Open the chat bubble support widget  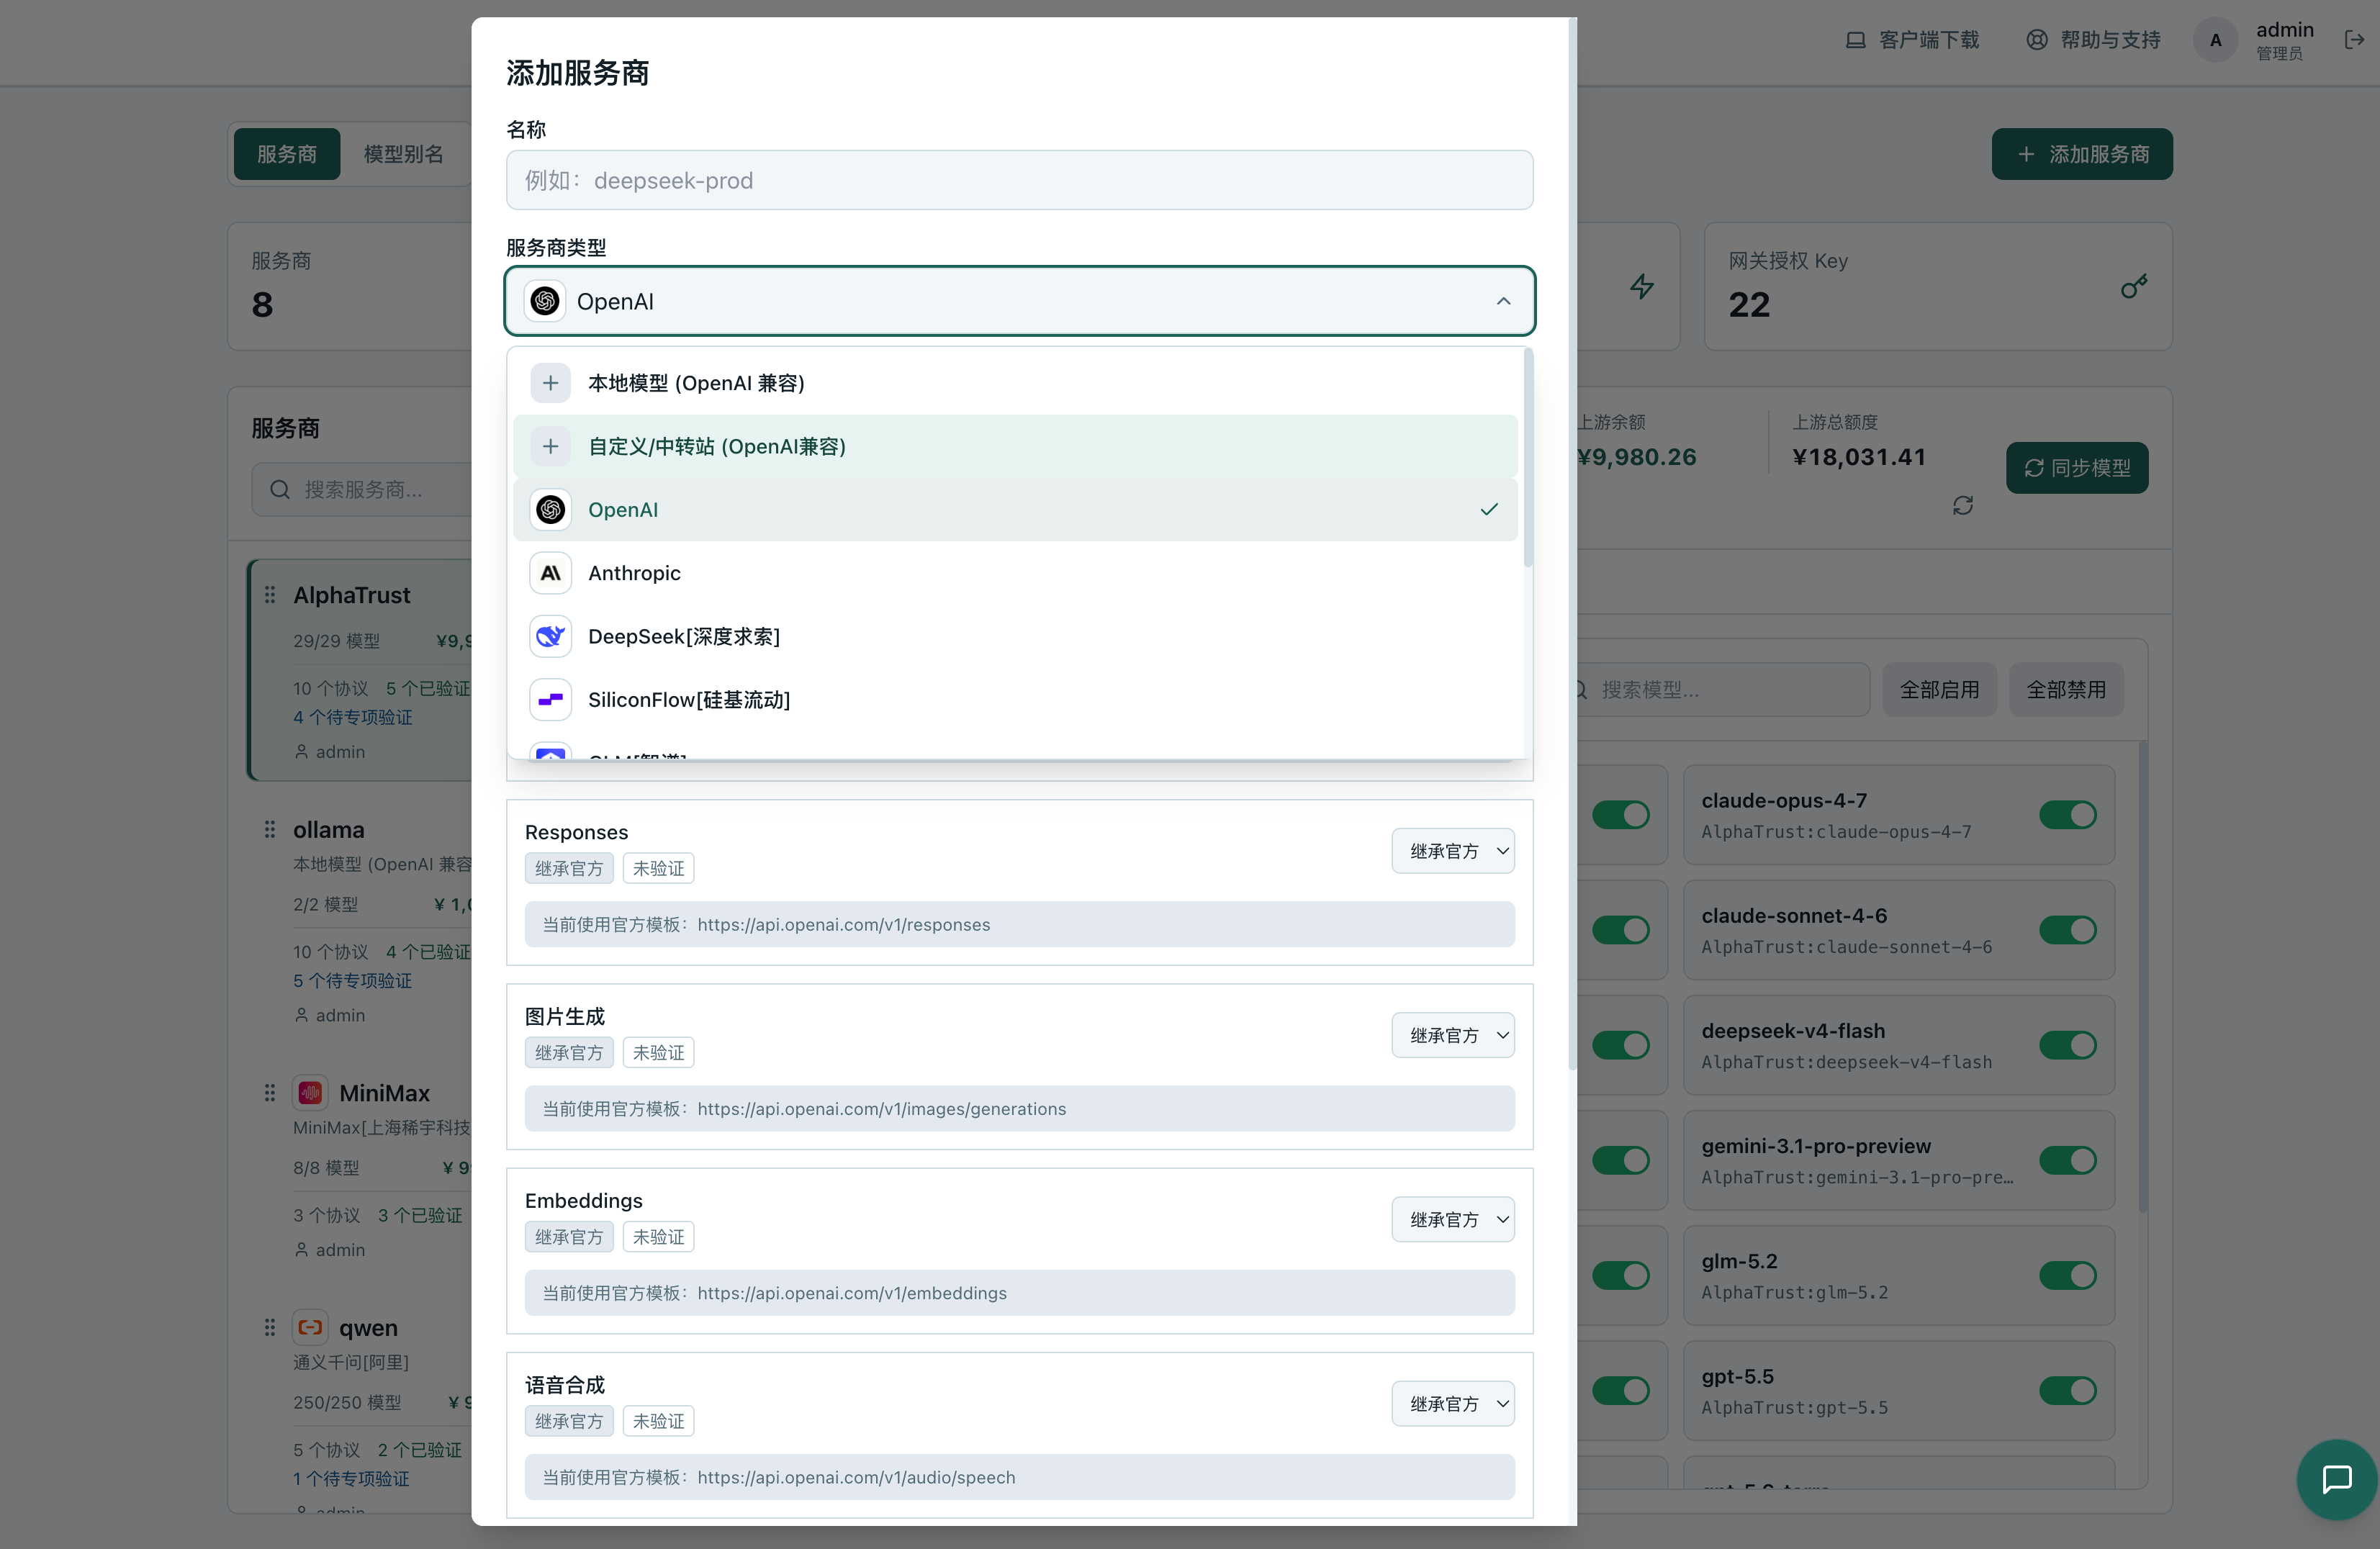coord(2337,1479)
